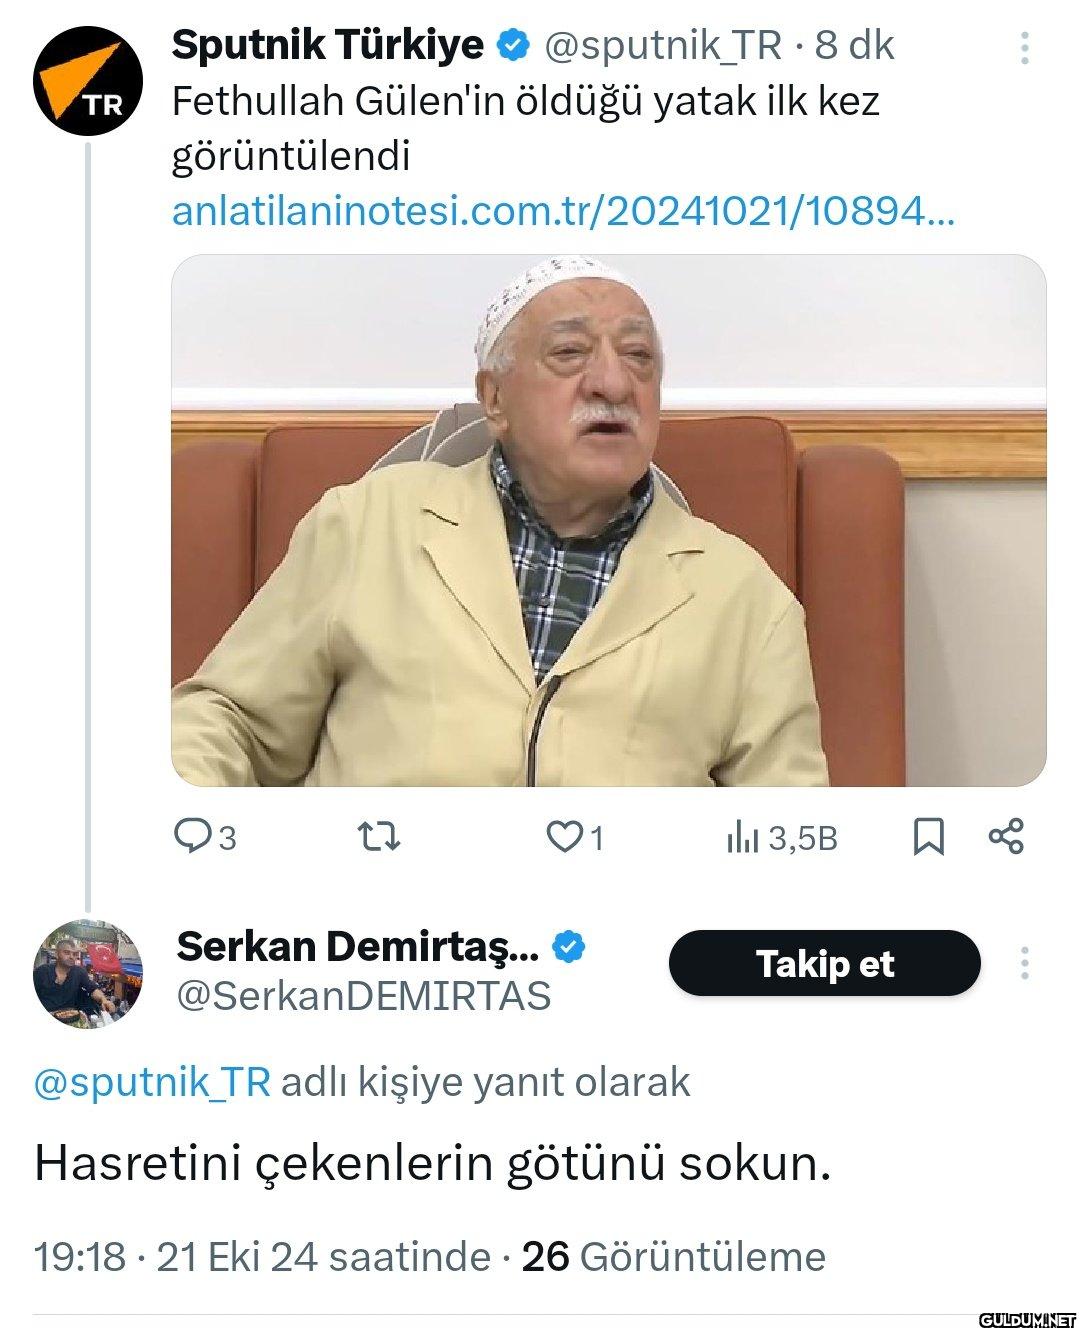Click the 26 Görüntüleme view count

(674, 1256)
